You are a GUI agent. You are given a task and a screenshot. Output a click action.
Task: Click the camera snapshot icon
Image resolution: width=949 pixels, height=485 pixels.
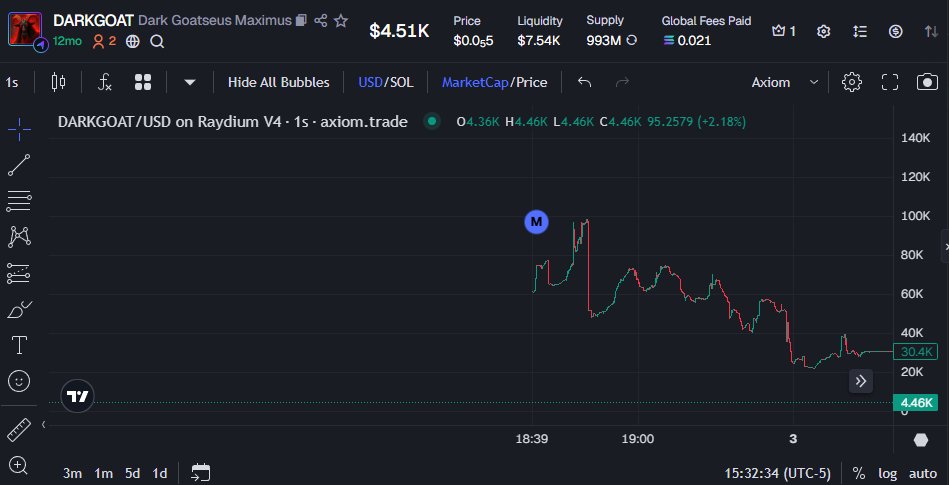pyautogui.click(x=927, y=82)
